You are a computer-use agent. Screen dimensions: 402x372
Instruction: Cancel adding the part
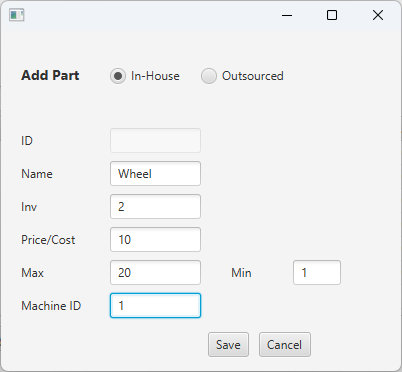[x=285, y=345]
